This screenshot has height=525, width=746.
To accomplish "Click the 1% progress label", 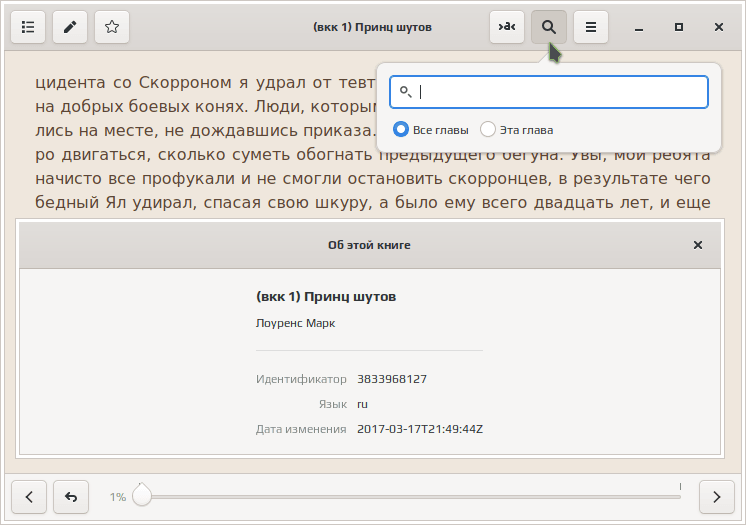I will pos(118,497).
